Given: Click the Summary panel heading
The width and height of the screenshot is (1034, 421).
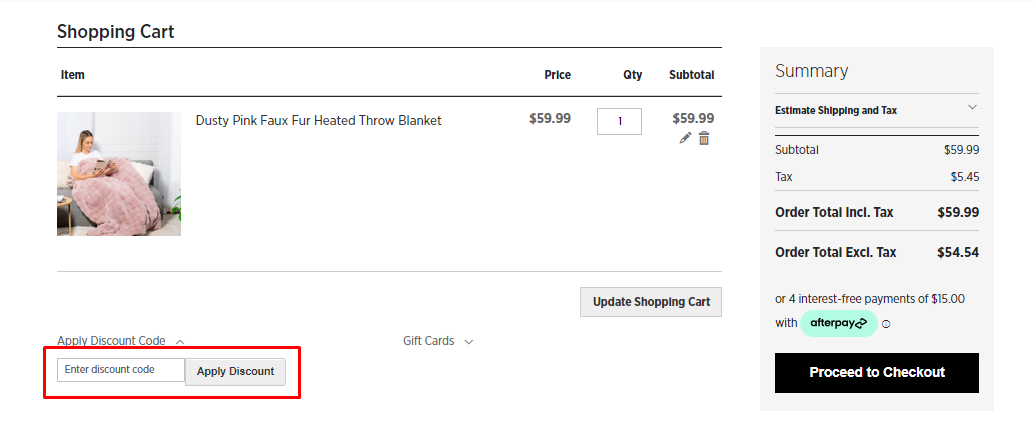Looking at the screenshot, I should [811, 71].
